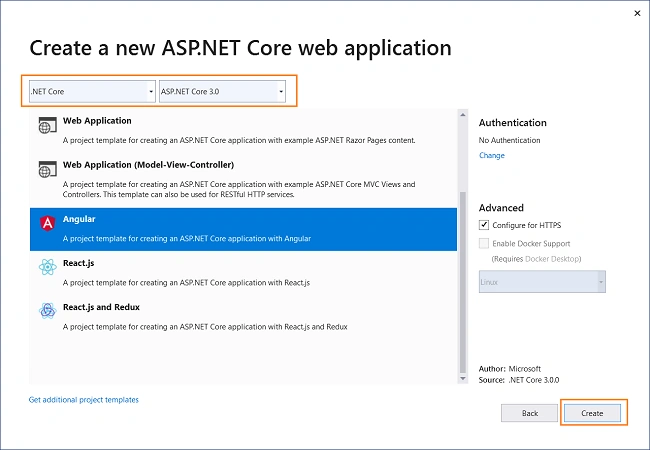Click the No Authentication text
This screenshot has width=650, height=450.
tap(509, 140)
